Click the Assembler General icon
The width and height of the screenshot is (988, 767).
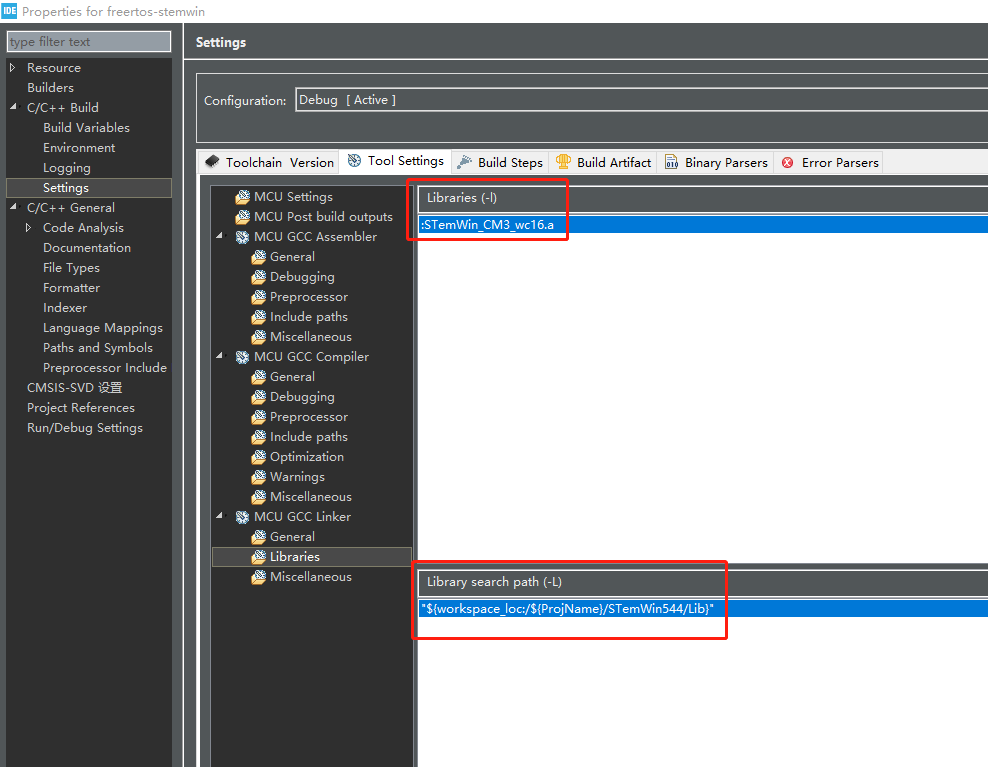[258, 257]
